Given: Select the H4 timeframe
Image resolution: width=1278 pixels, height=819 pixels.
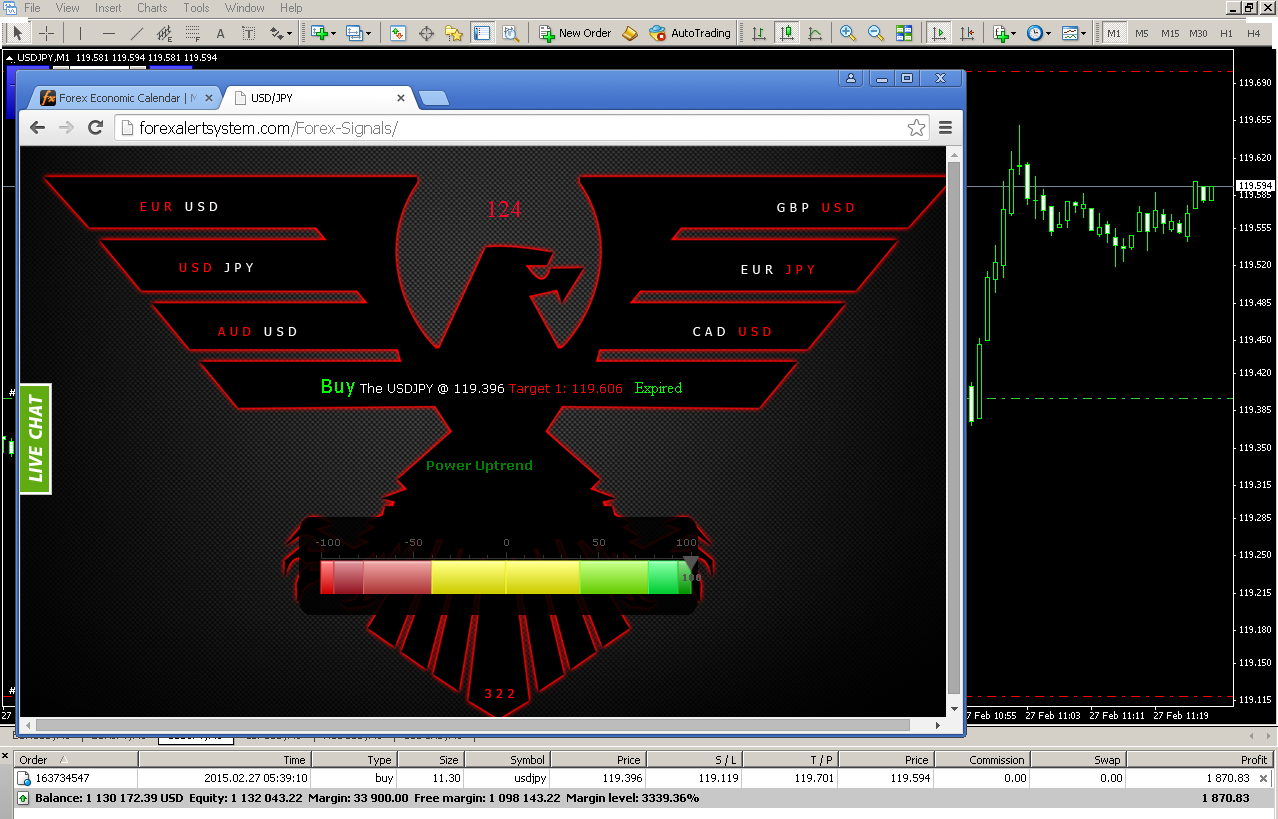Looking at the screenshot, I should pyautogui.click(x=1253, y=33).
